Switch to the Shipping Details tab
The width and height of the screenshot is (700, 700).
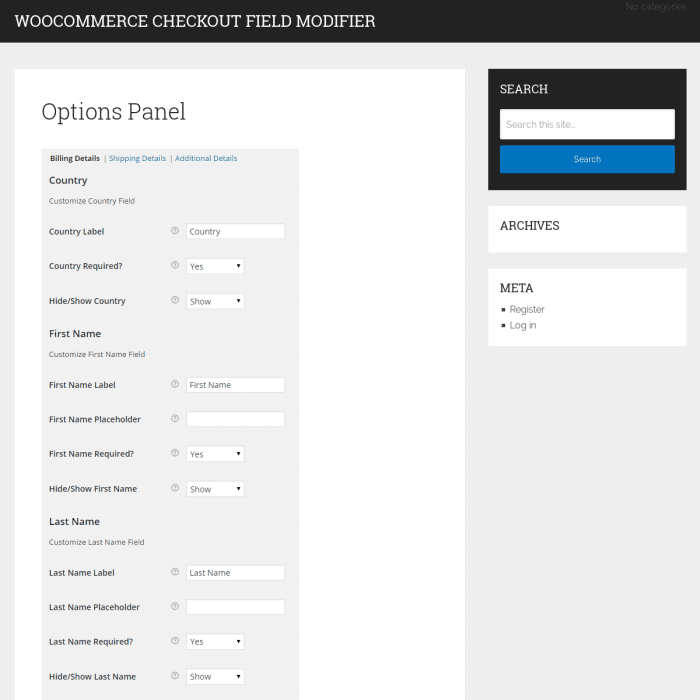(137, 158)
